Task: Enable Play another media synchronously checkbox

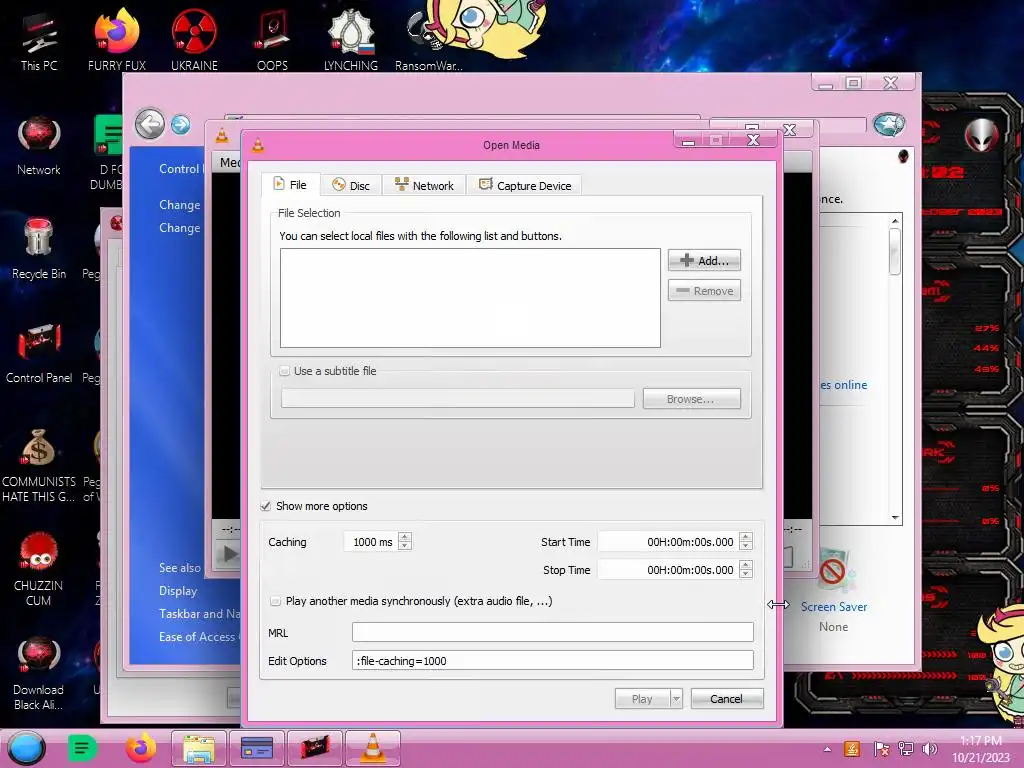Action: click(276, 601)
